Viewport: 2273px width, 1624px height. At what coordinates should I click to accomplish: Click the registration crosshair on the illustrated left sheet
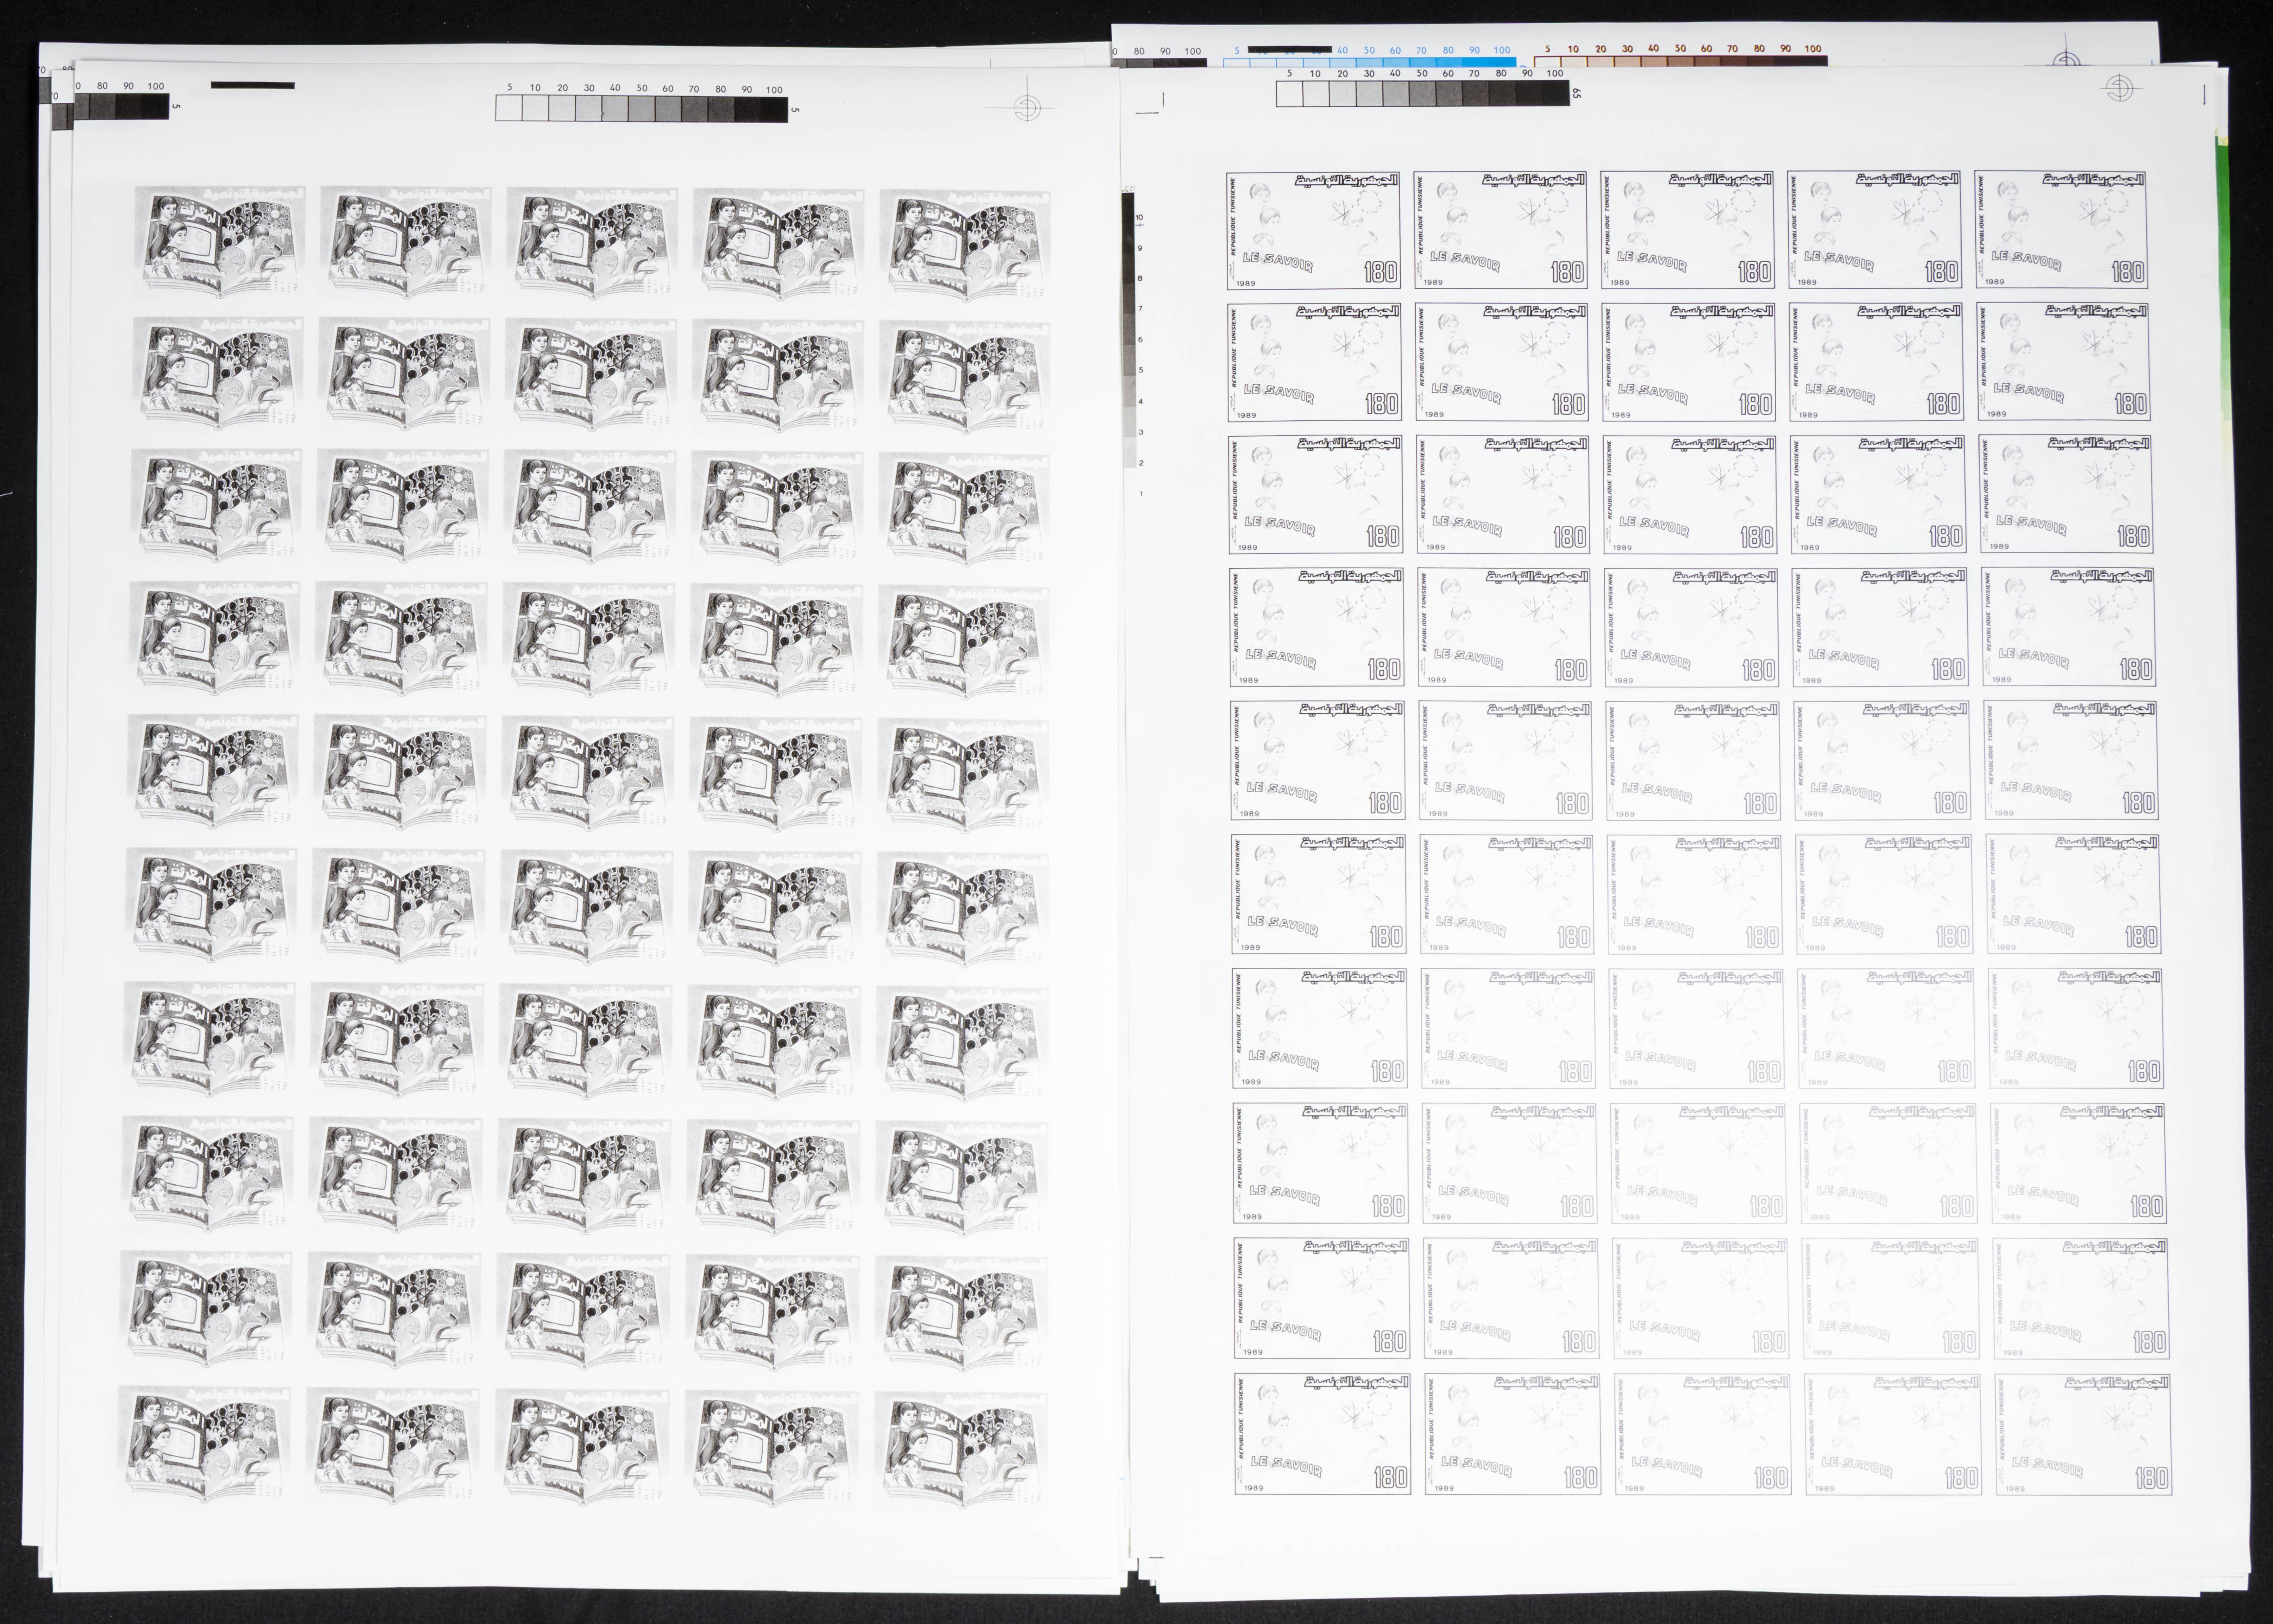tap(1028, 107)
